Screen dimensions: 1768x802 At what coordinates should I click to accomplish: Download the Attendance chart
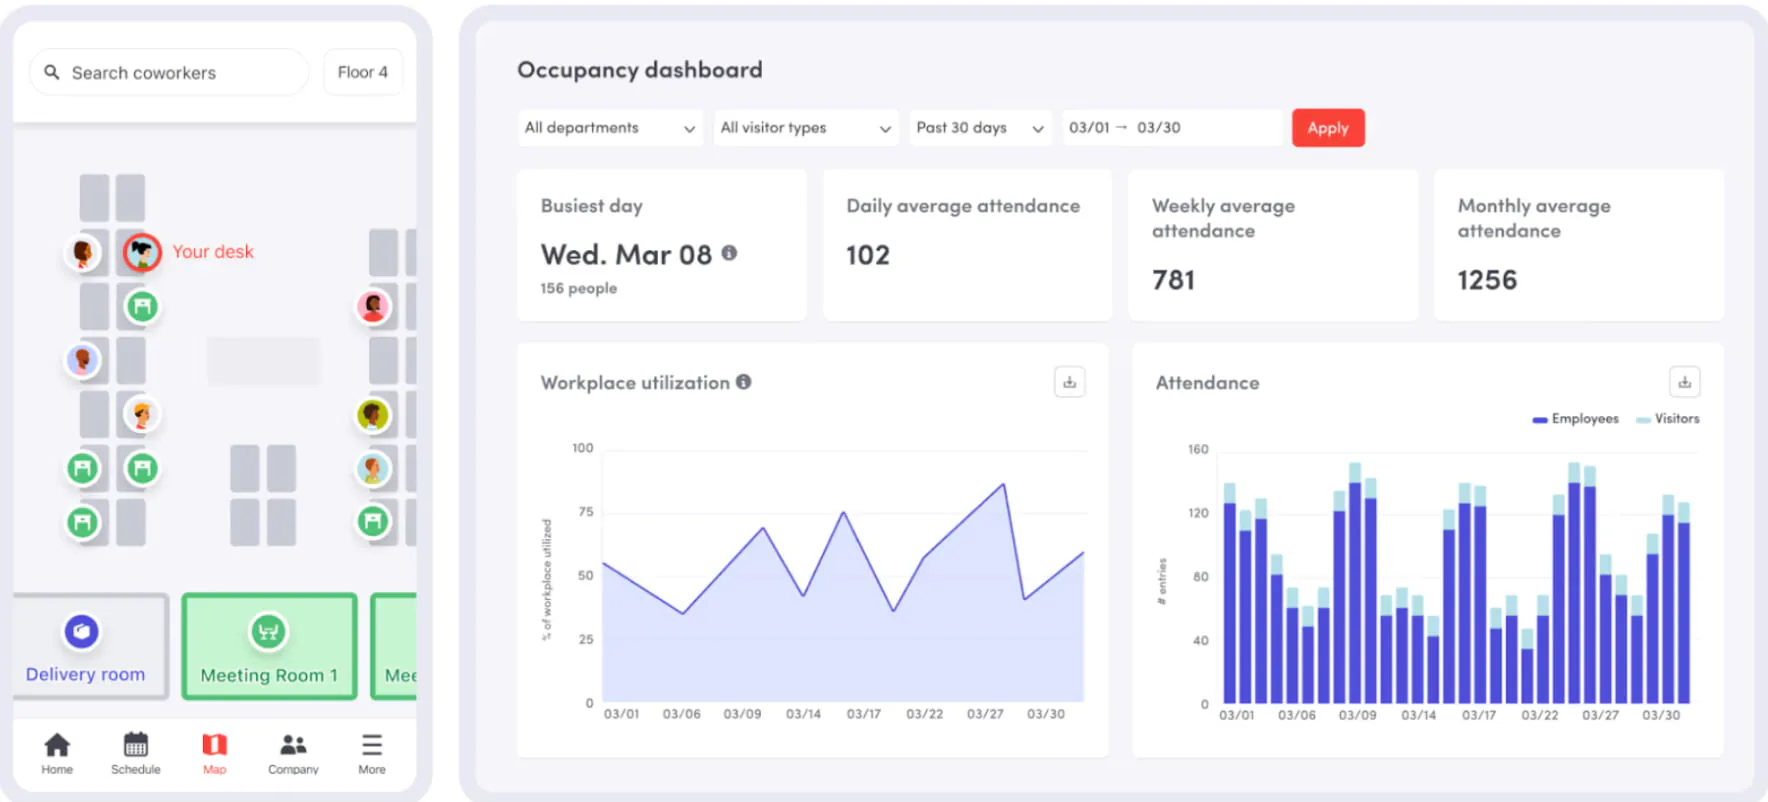[1684, 382]
